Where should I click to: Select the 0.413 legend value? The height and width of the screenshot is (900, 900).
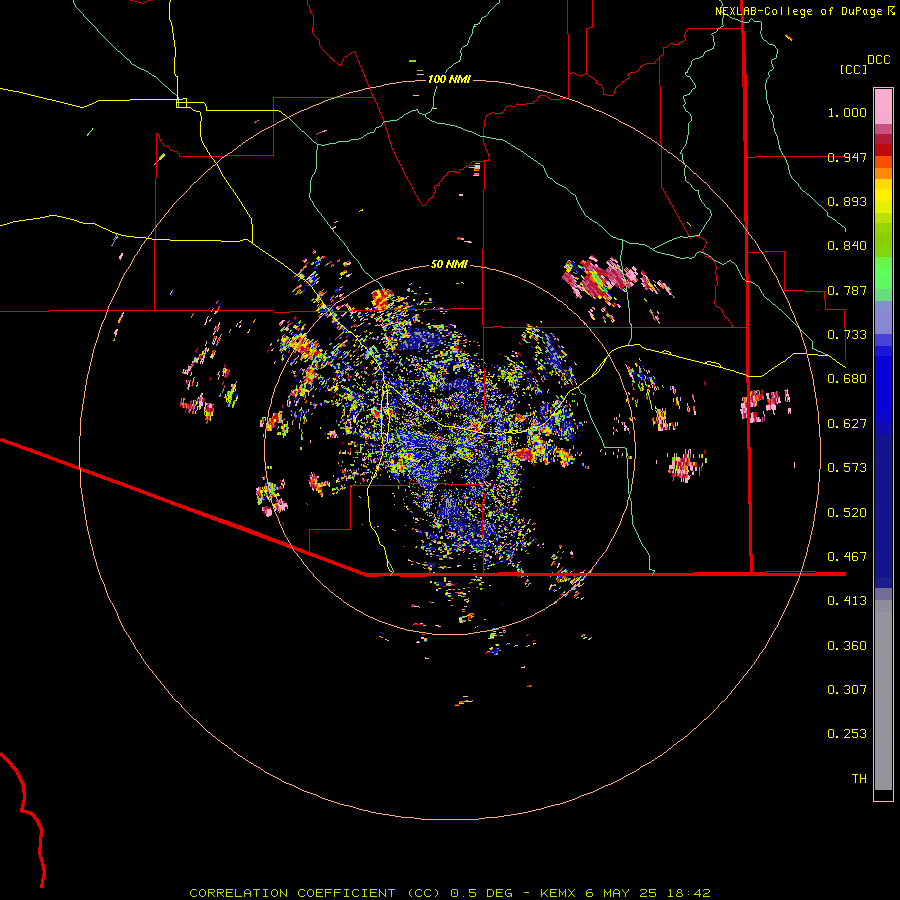(847, 601)
